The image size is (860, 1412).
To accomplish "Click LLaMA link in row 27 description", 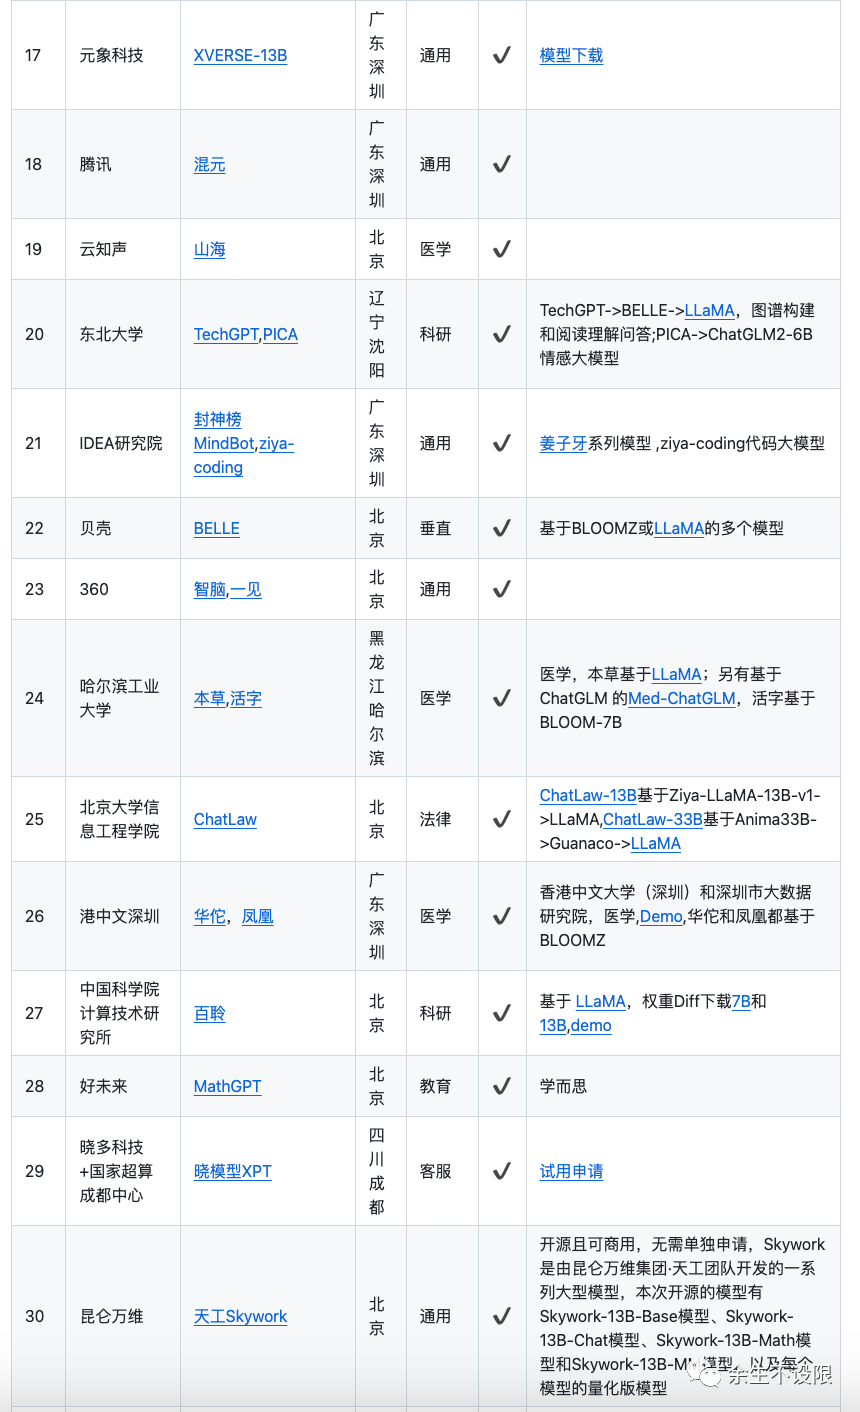I will tap(601, 1001).
